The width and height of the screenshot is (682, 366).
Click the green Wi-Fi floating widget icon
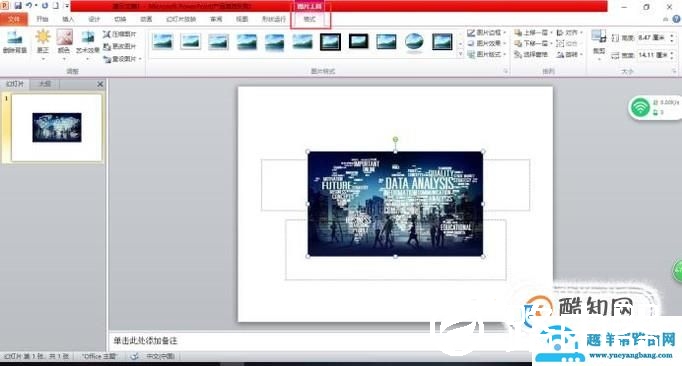point(640,107)
